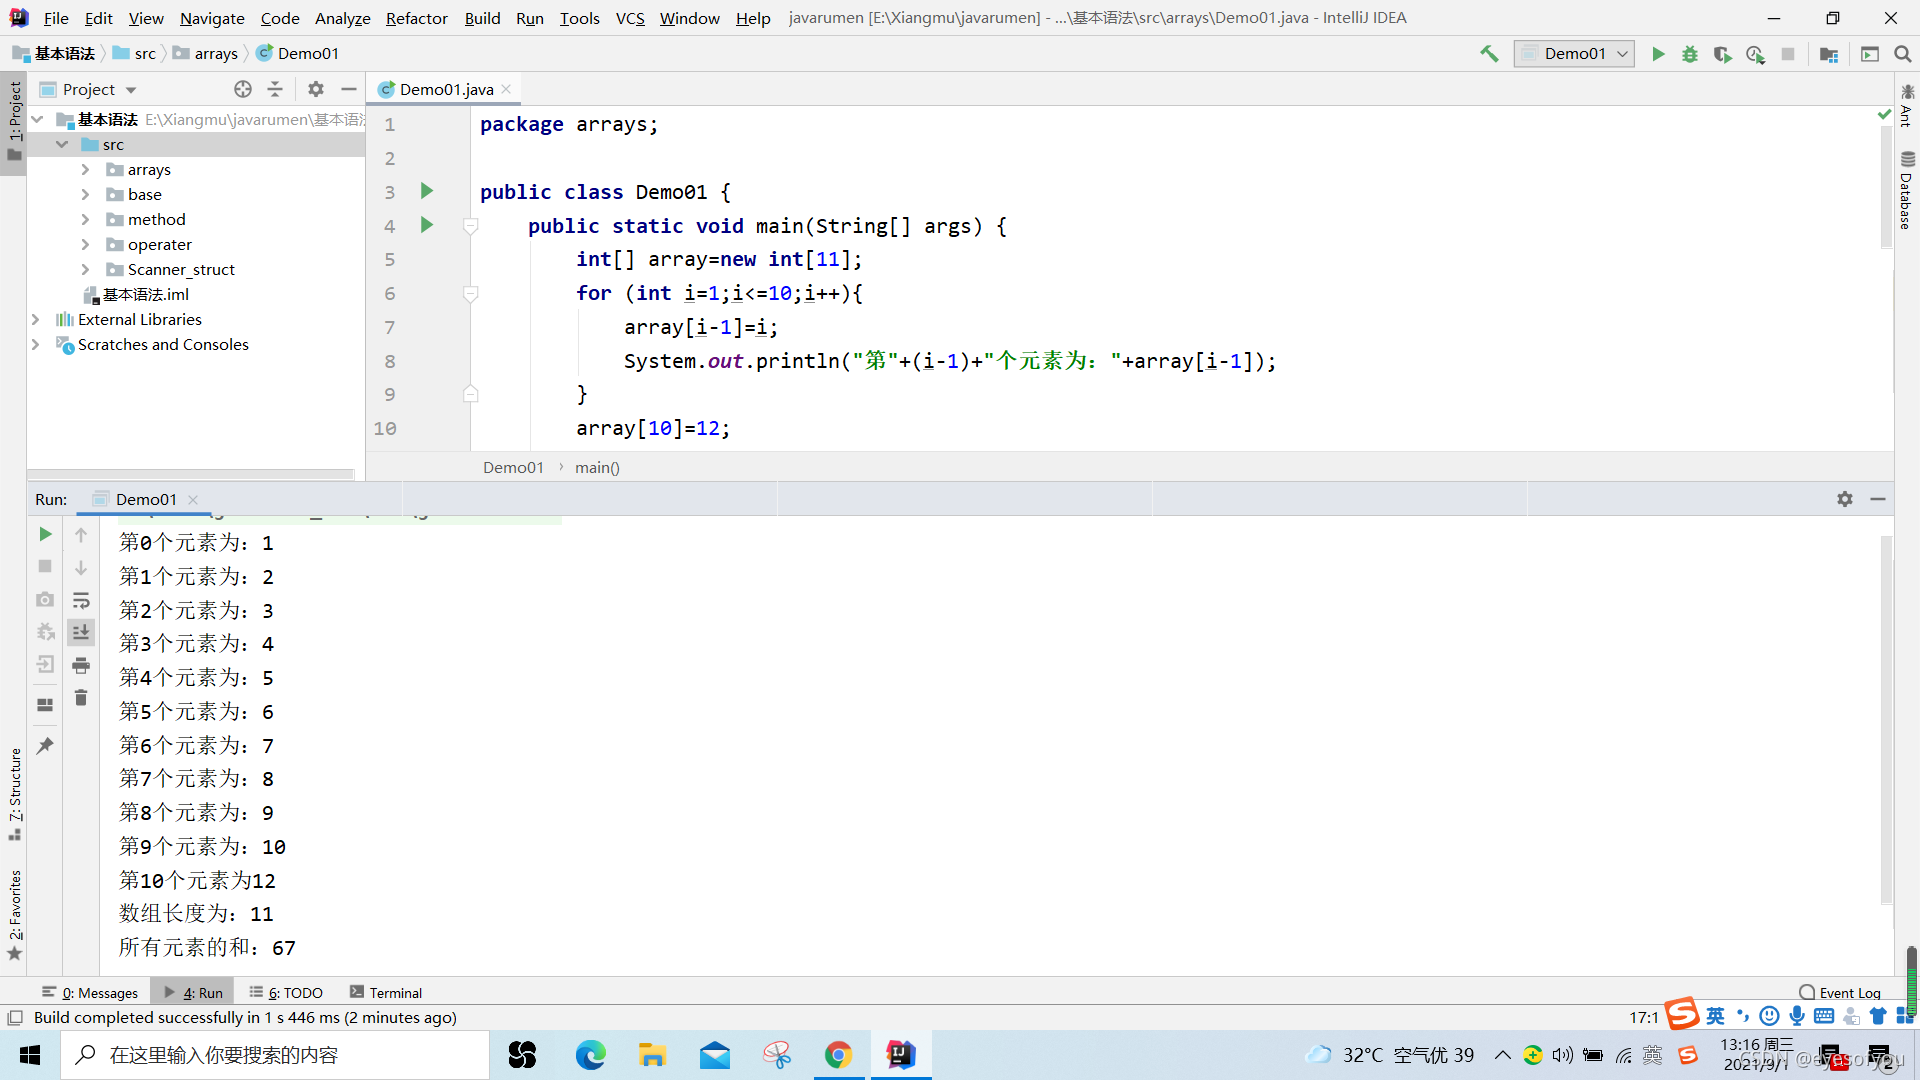The height and width of the screenshot is (1080, 1920).
Task: Open the Project Structure dialog icon
Action: (x=1829, y=54)
